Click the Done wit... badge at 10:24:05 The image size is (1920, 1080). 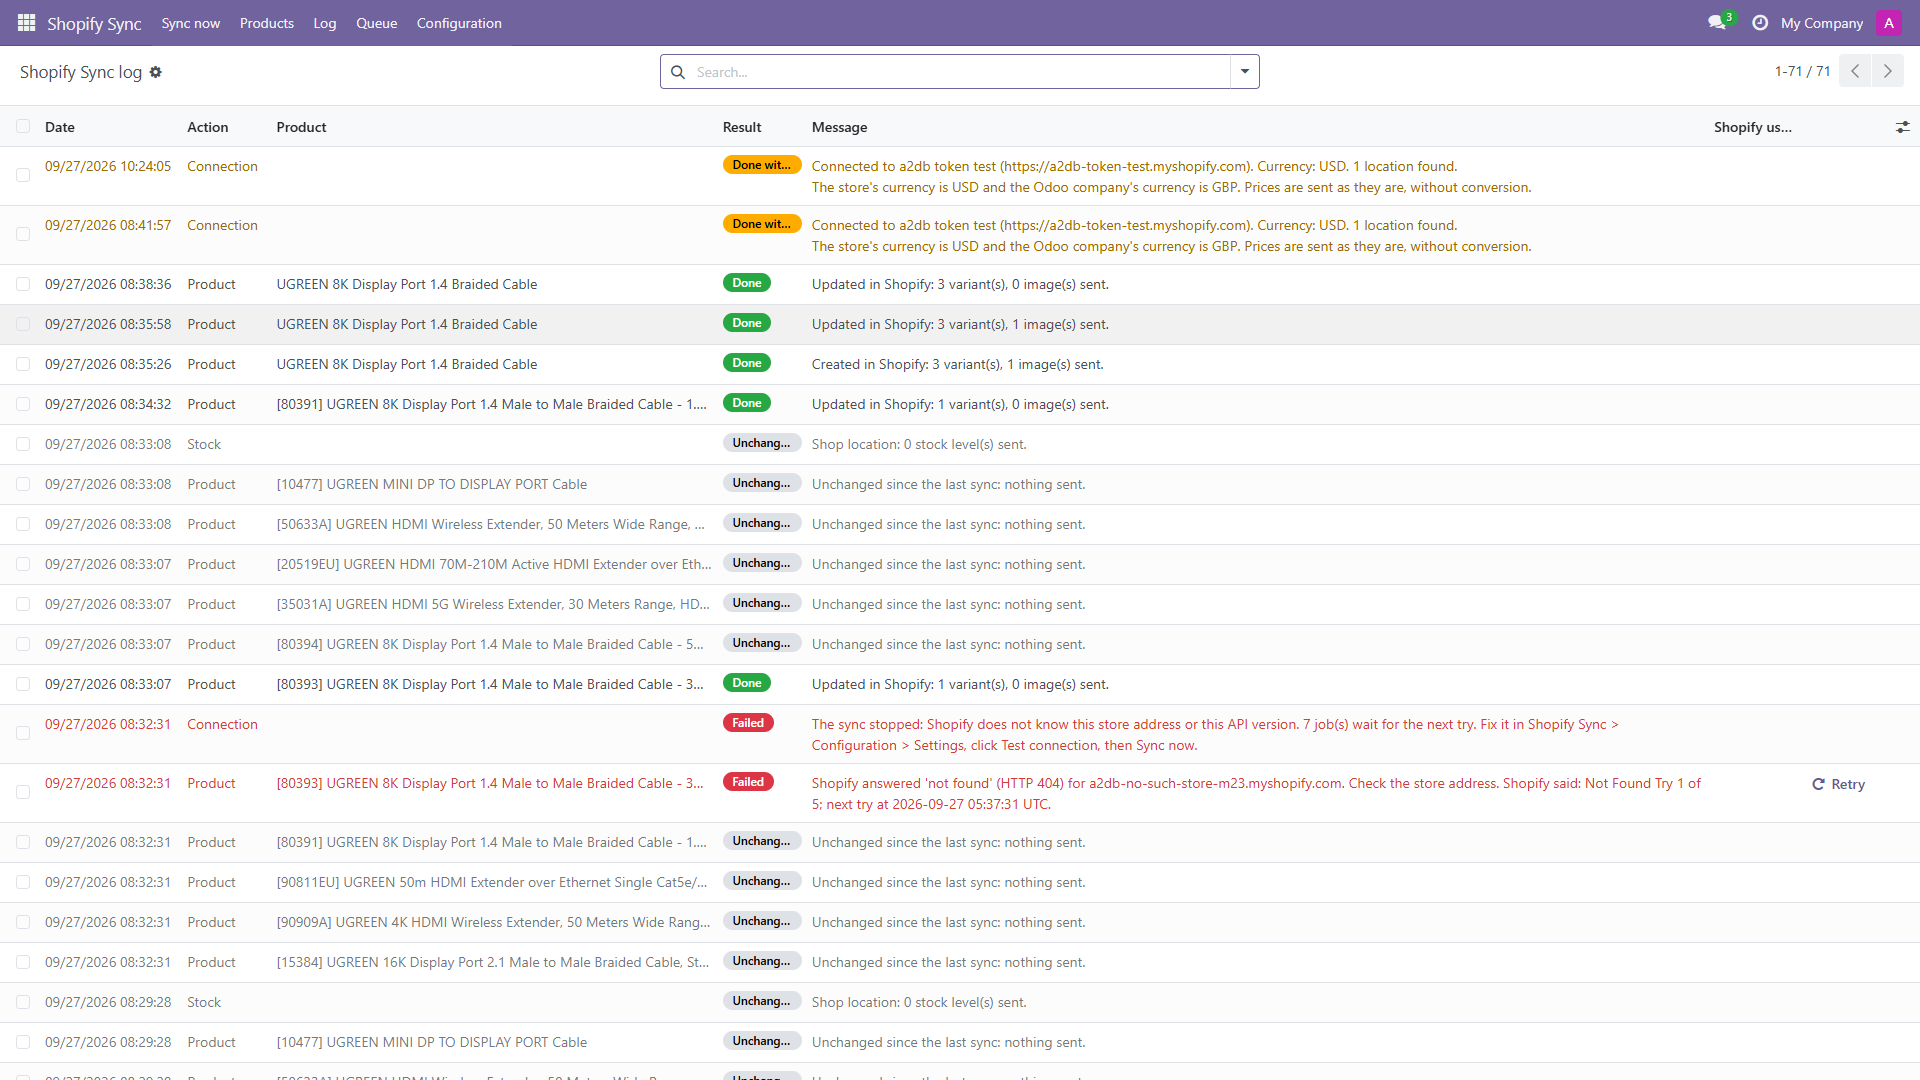coord(762,165)
